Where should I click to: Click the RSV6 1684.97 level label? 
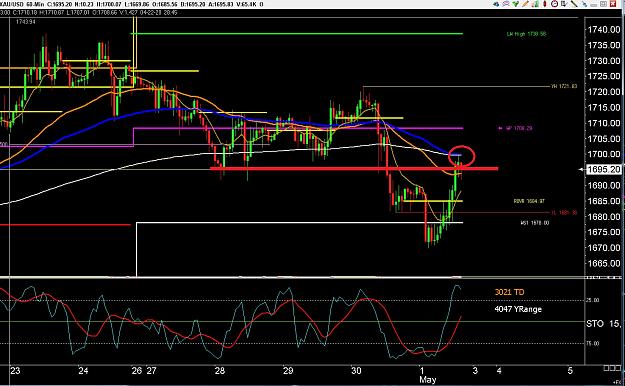[529, 201]
